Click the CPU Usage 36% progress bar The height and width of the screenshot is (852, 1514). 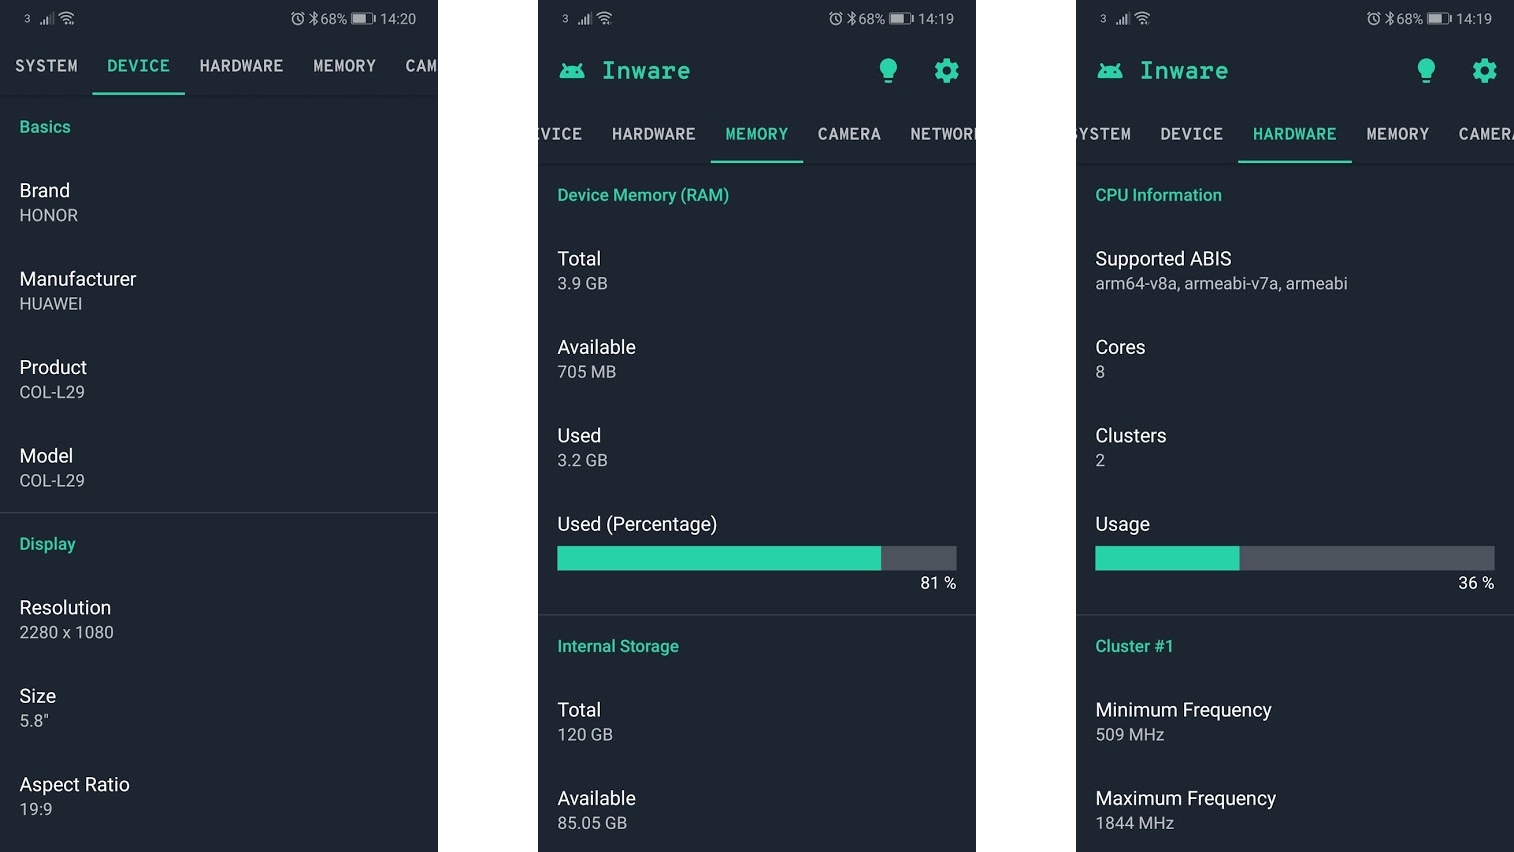[x=1294, y=558]
